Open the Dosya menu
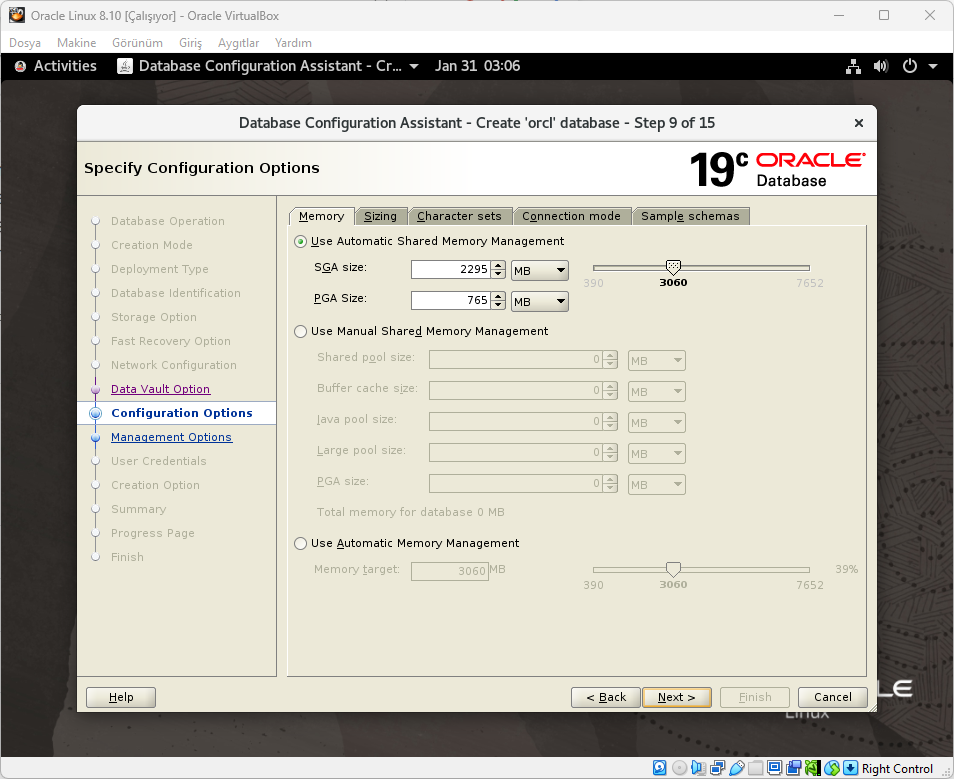This screenshot has width=954, height=779. tap(25, 43)
